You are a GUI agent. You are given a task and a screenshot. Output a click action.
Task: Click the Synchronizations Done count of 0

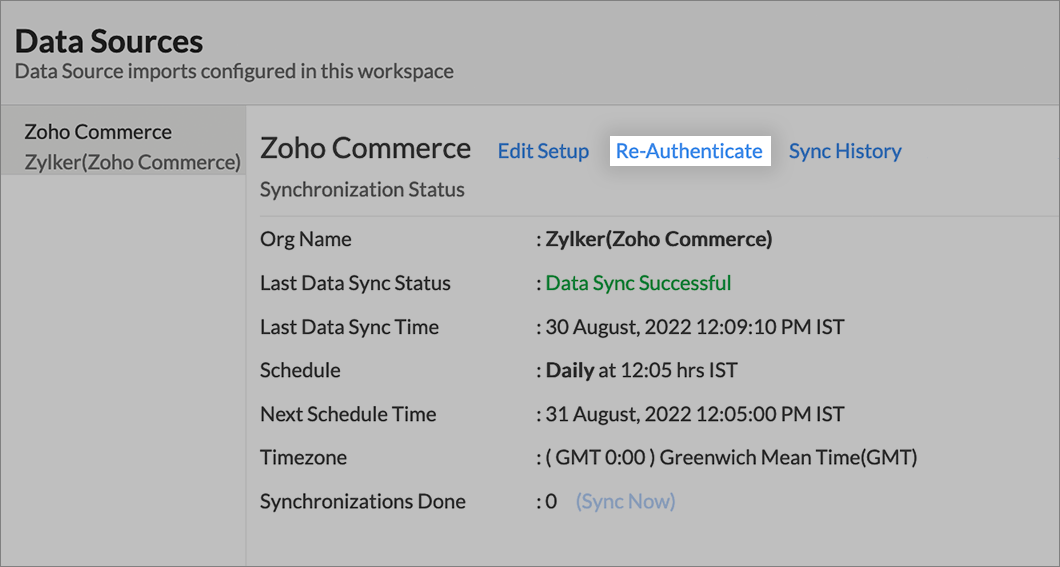(551, 502)
